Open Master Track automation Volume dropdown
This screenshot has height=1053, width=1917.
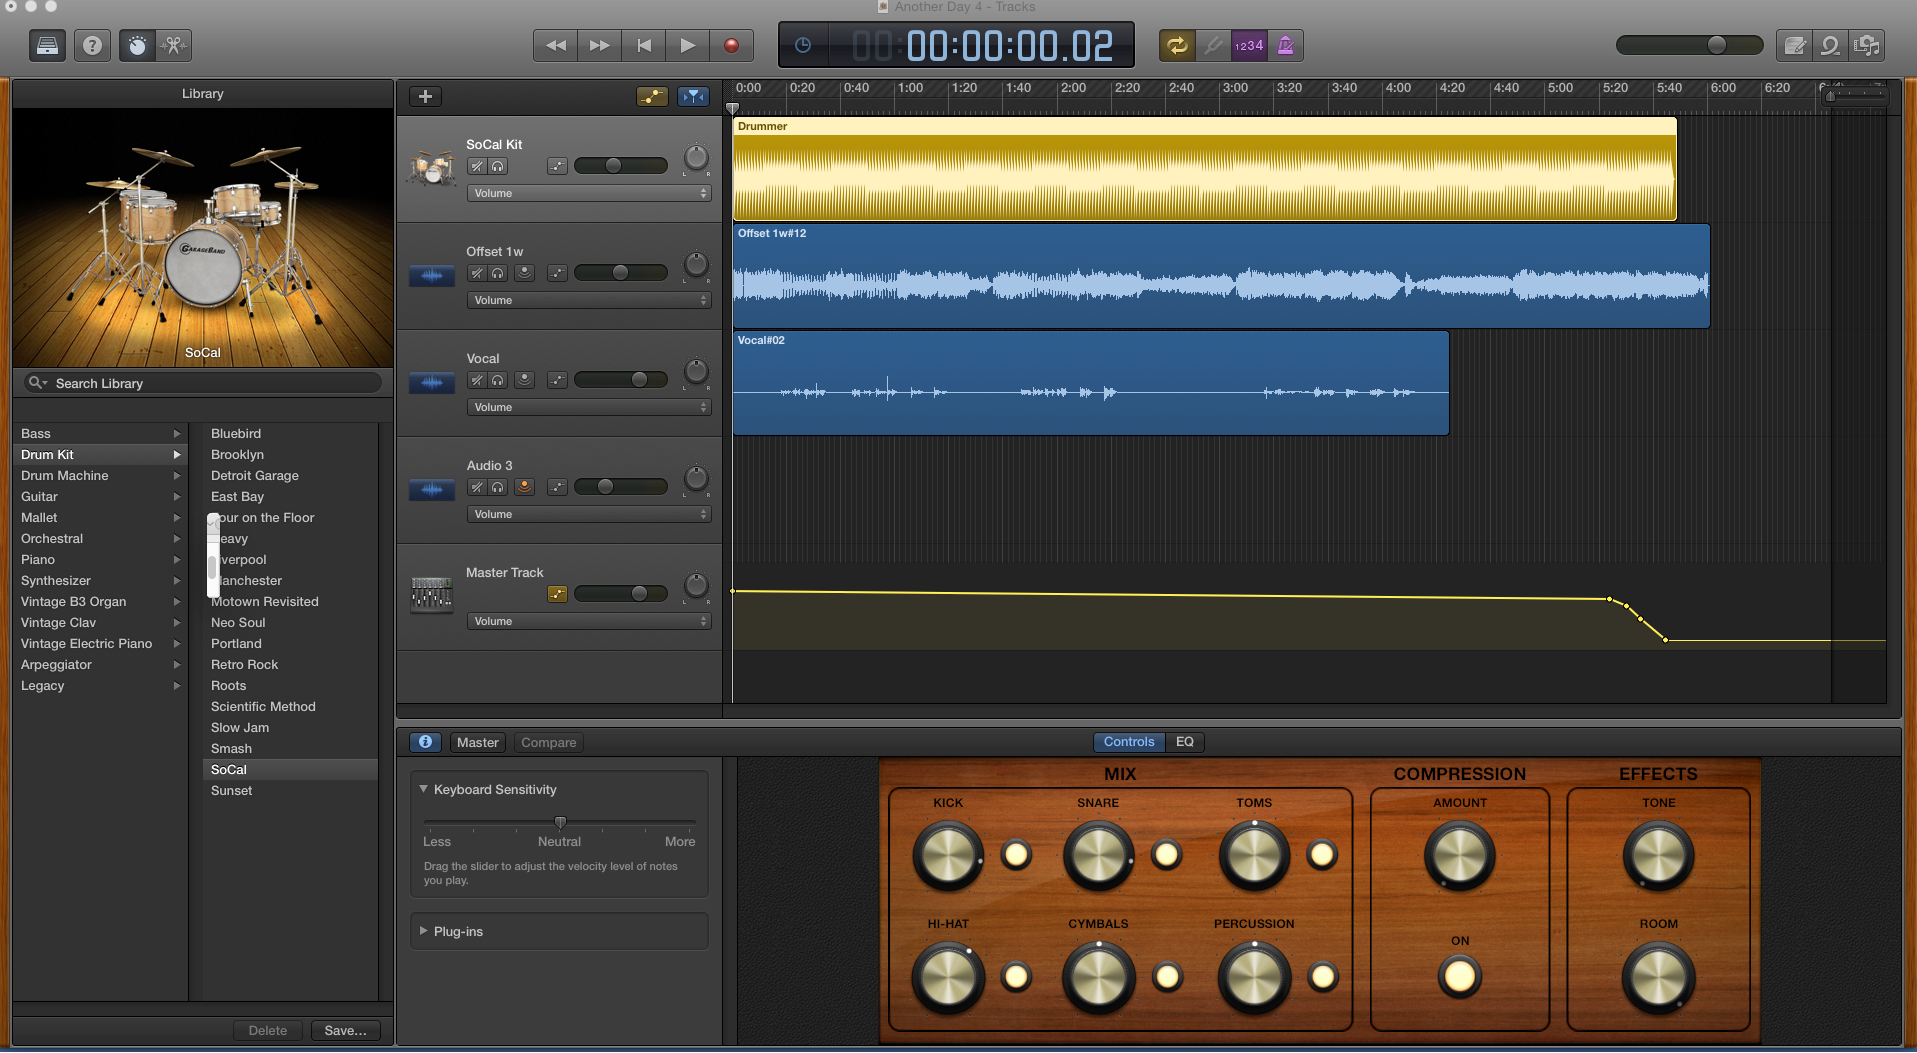click(x=589, y=621)
